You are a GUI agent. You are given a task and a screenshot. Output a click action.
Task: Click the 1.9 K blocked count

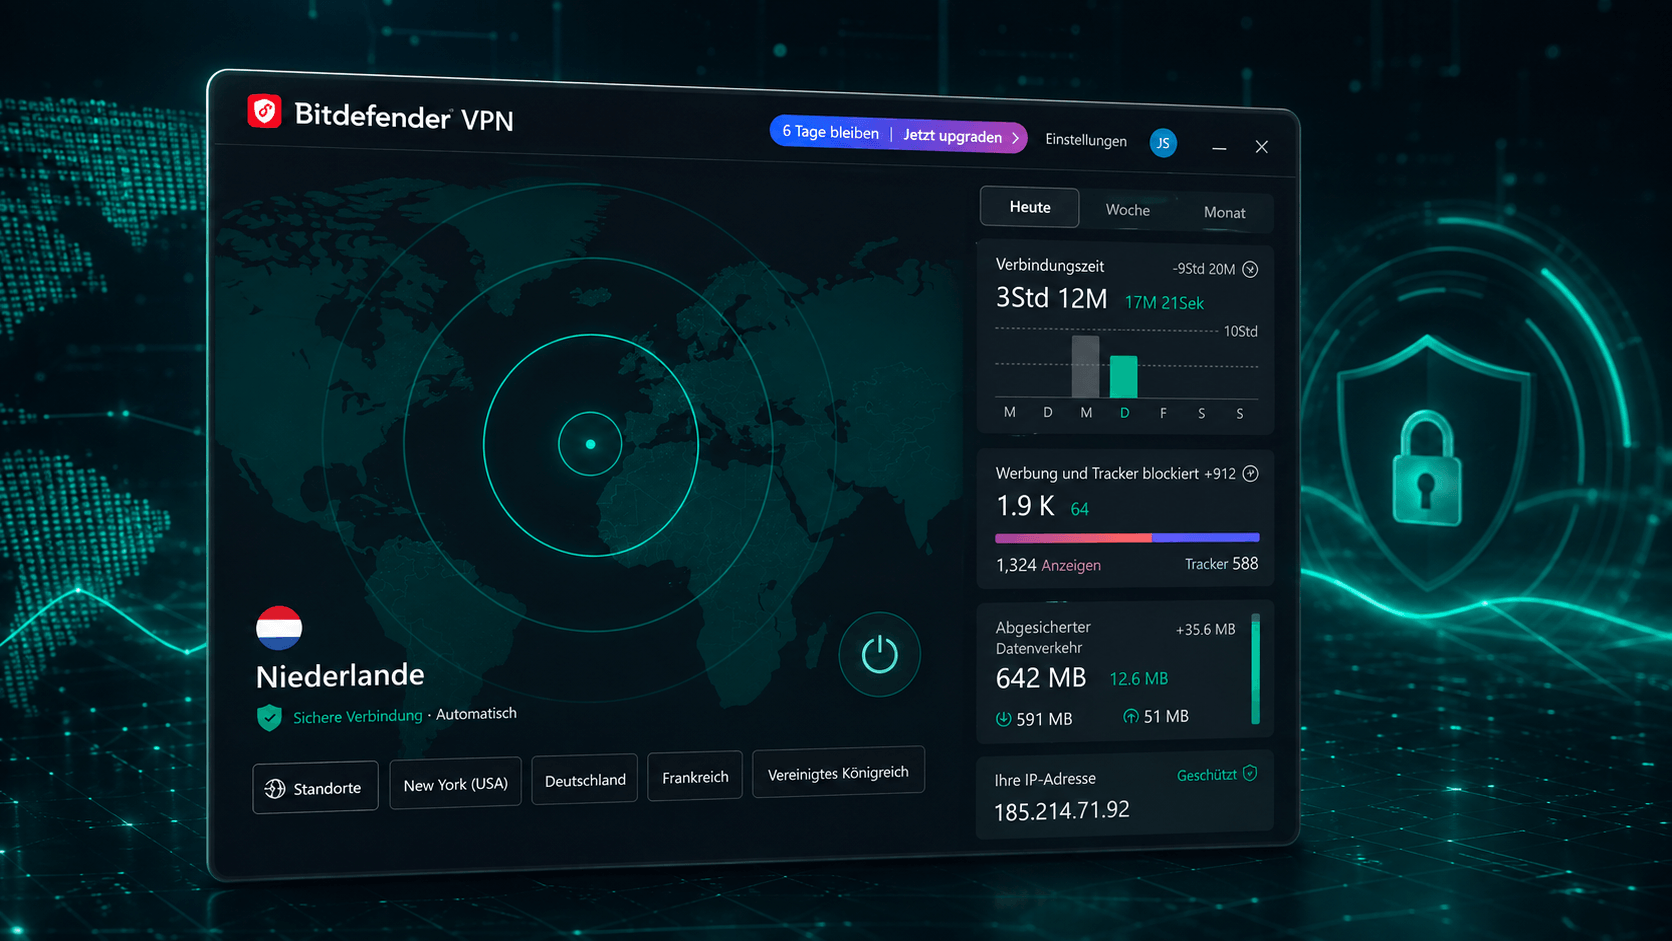click(1025, 506)
